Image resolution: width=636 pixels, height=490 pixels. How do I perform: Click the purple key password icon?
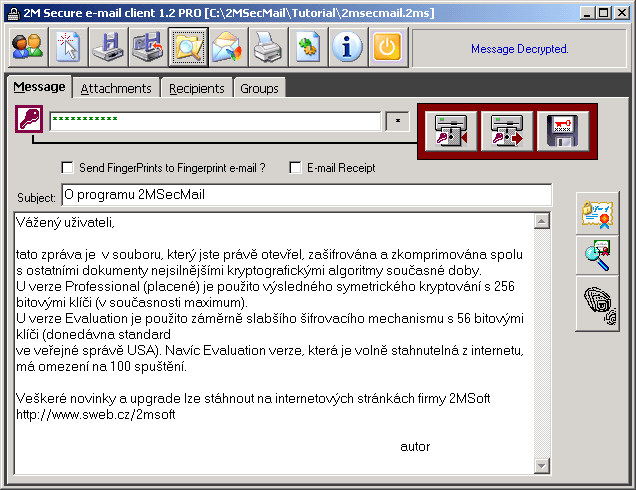pos(29,119)
